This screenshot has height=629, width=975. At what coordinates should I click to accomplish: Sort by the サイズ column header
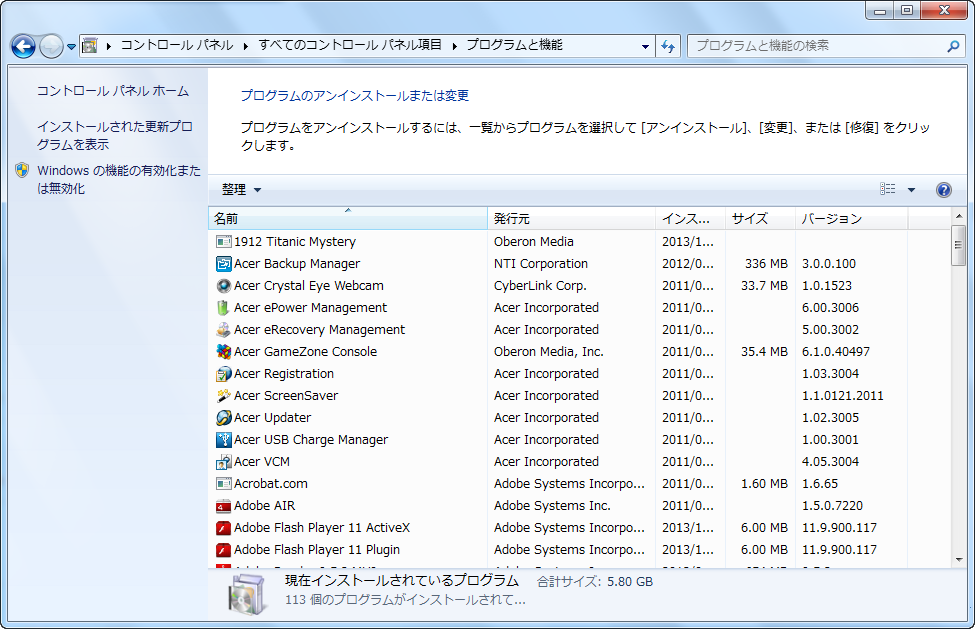click(760, 219)
